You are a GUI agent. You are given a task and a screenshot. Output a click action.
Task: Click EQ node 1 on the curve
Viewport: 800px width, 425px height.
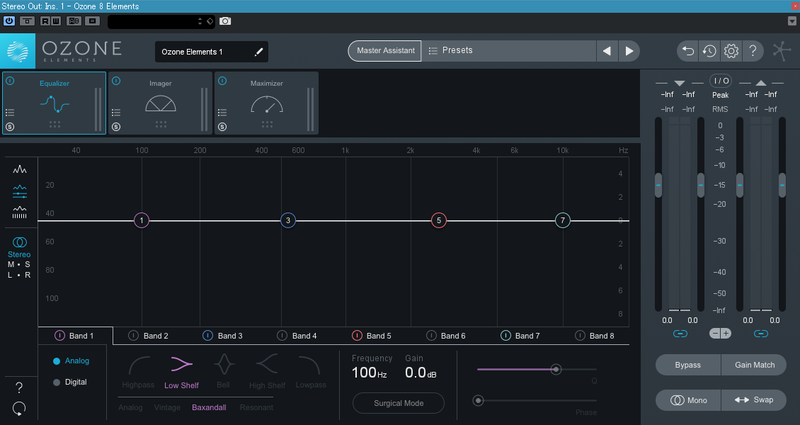(141, 220)
